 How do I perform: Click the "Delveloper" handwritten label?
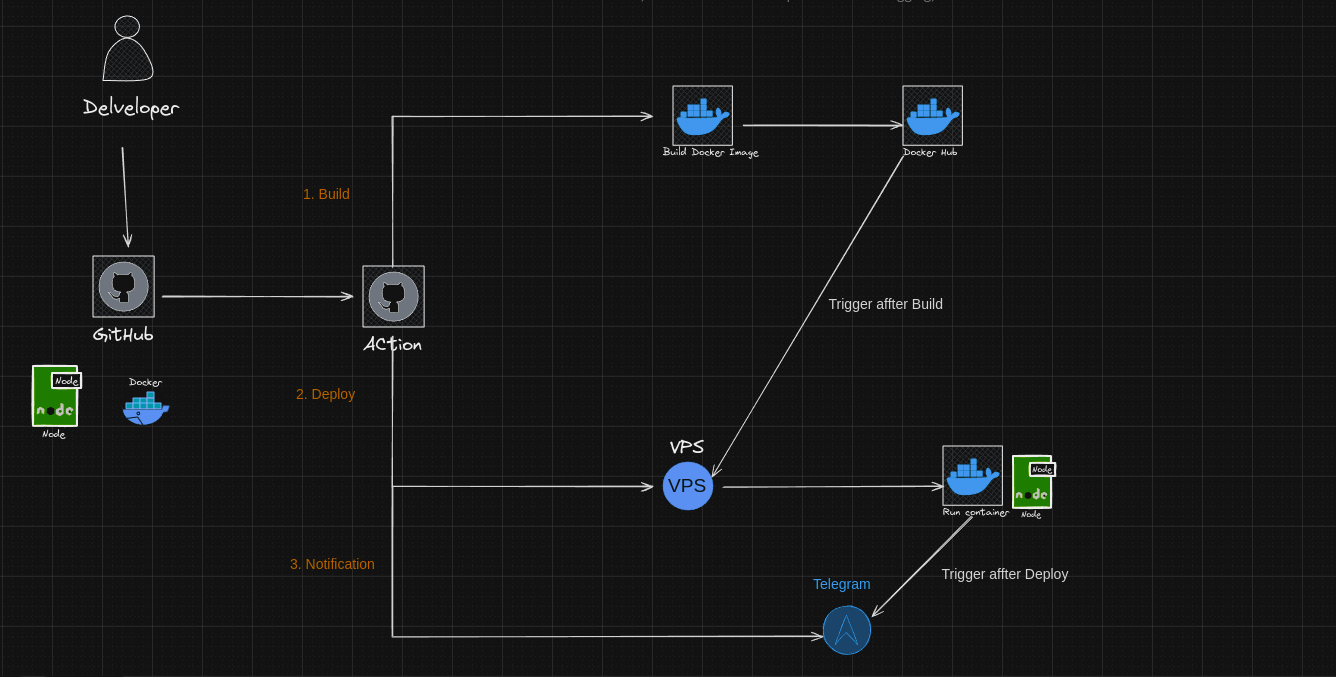[x=131, y=107]
